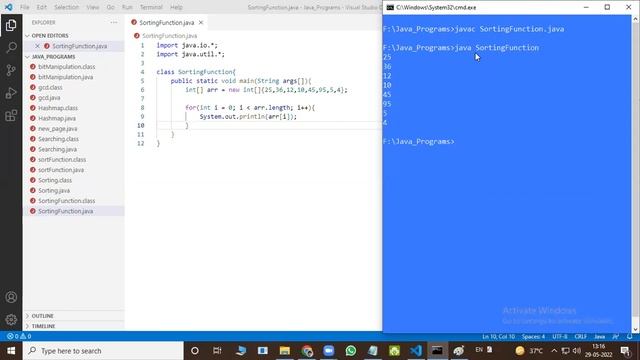640x360 pixels.
Task: Open the View menu
Action: (93, 7)
